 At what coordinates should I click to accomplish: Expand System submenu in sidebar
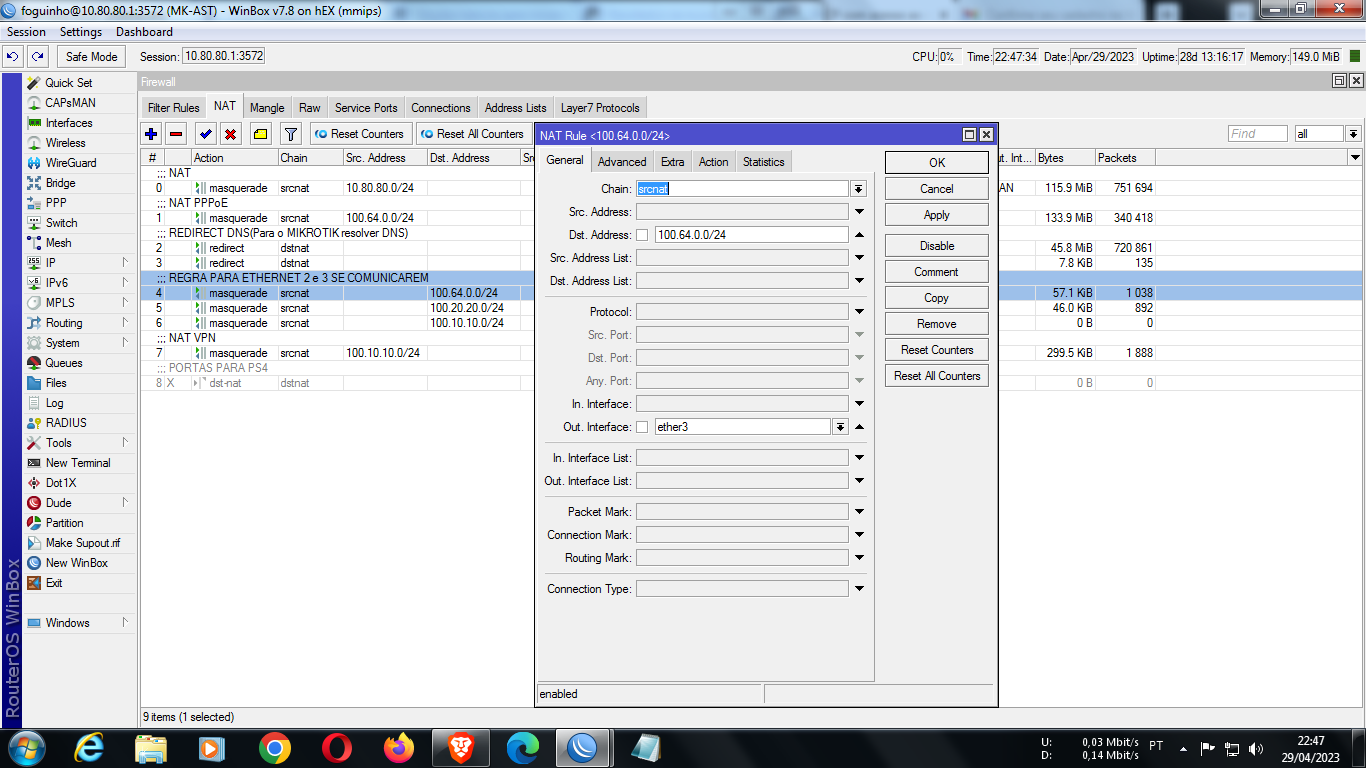coord(125,343)
